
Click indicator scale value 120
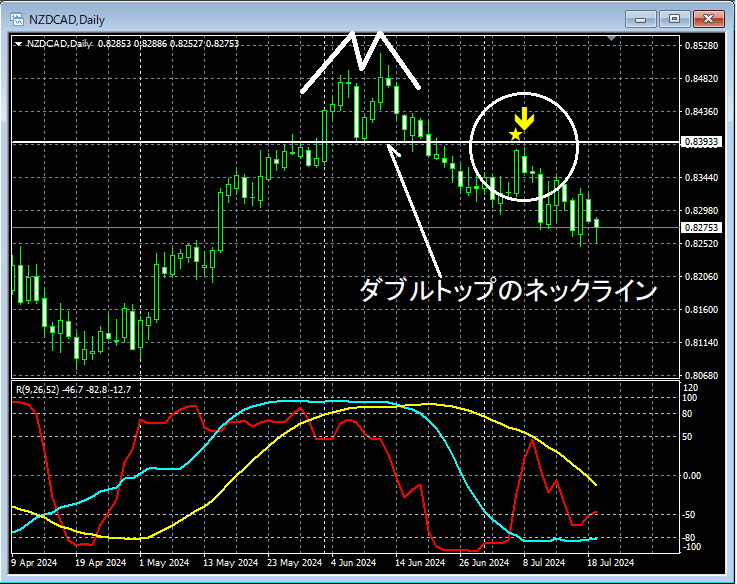coord(690,388)
